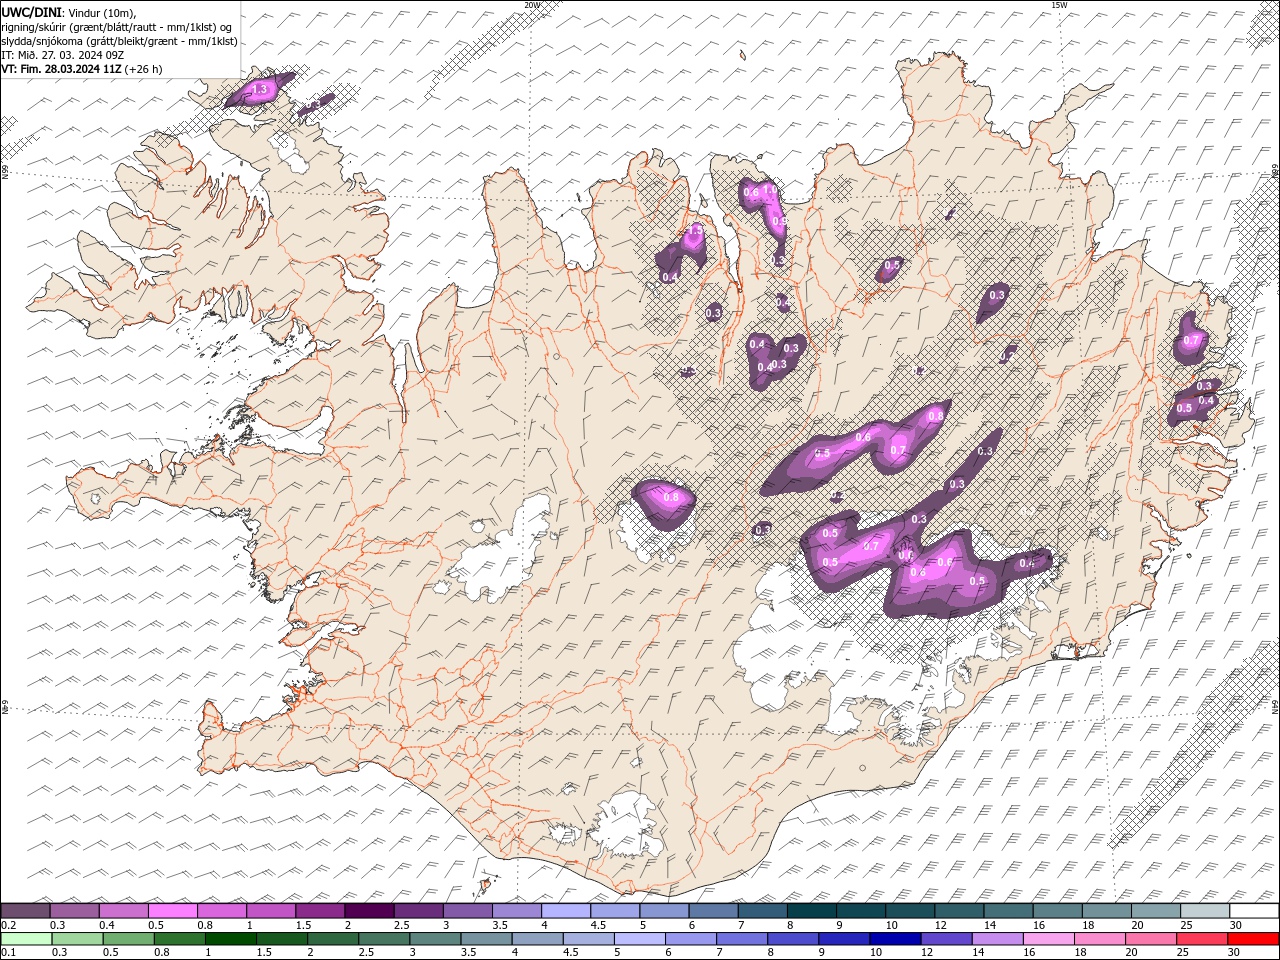The image size is (1280, 960).
Task: Select the bright red lower swatch after 30
Action: [1252, 939]
